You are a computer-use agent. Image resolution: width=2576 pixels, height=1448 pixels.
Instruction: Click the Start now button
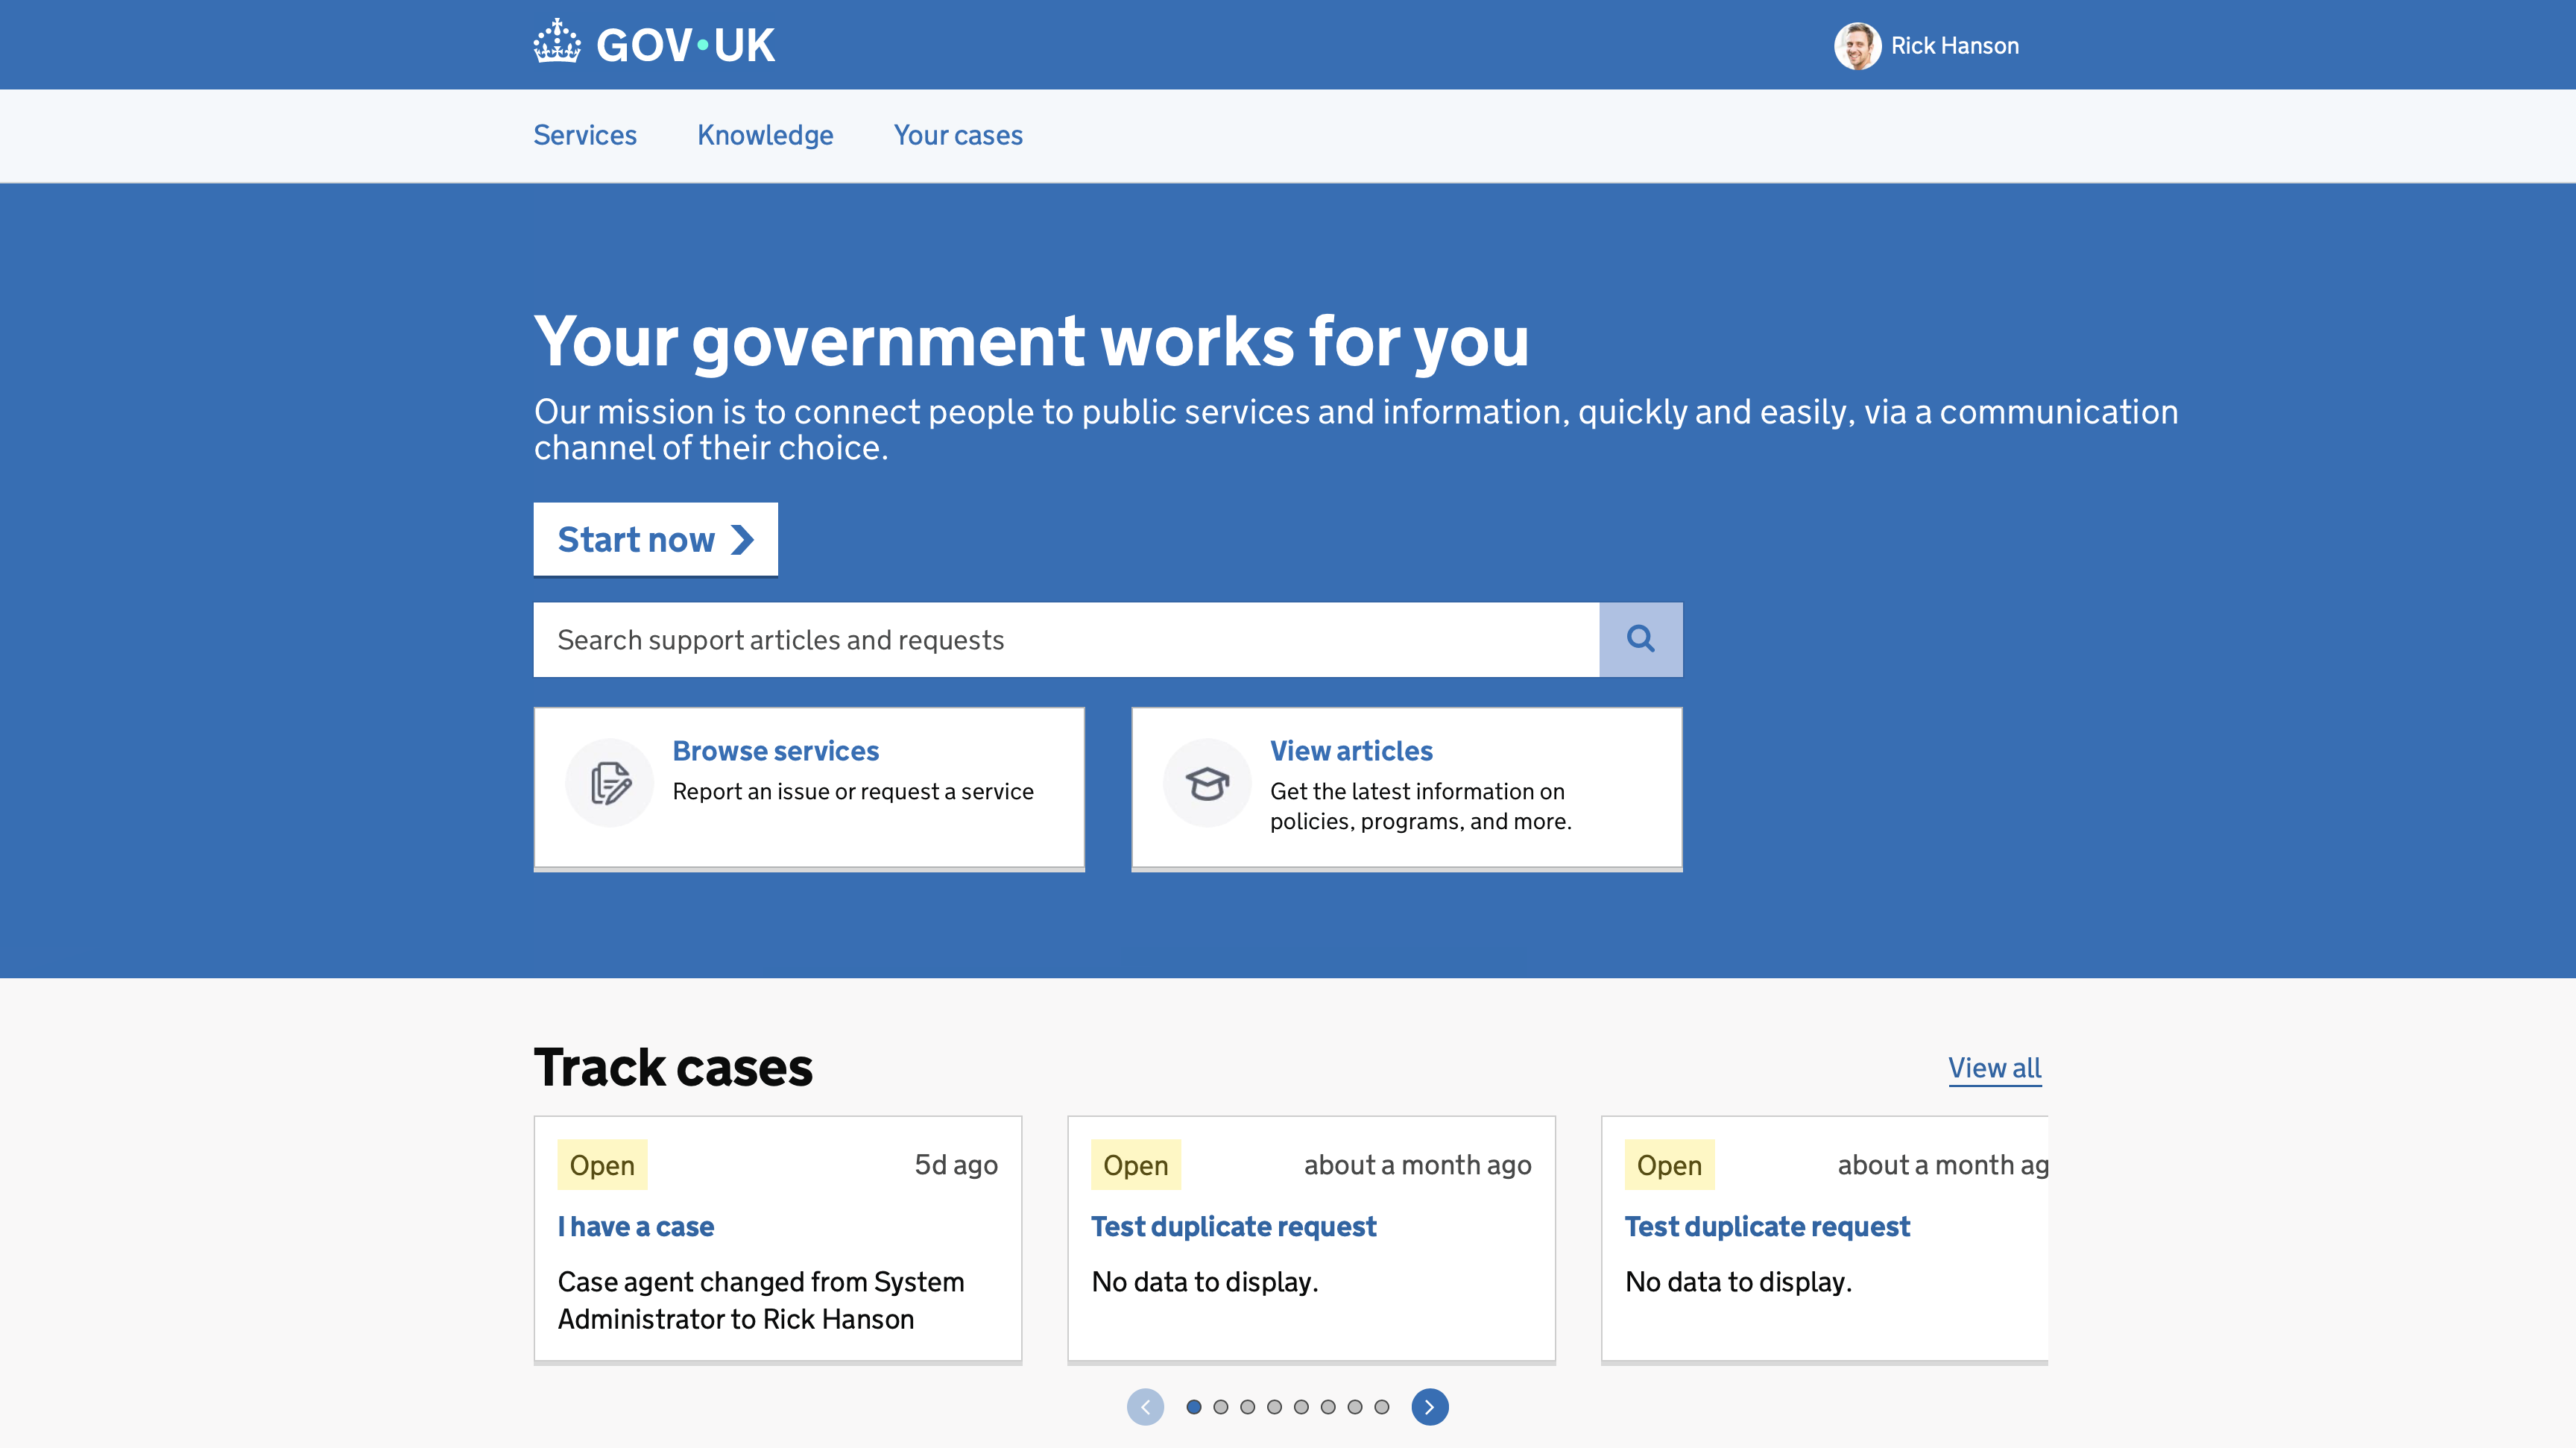tap(655, 539)
